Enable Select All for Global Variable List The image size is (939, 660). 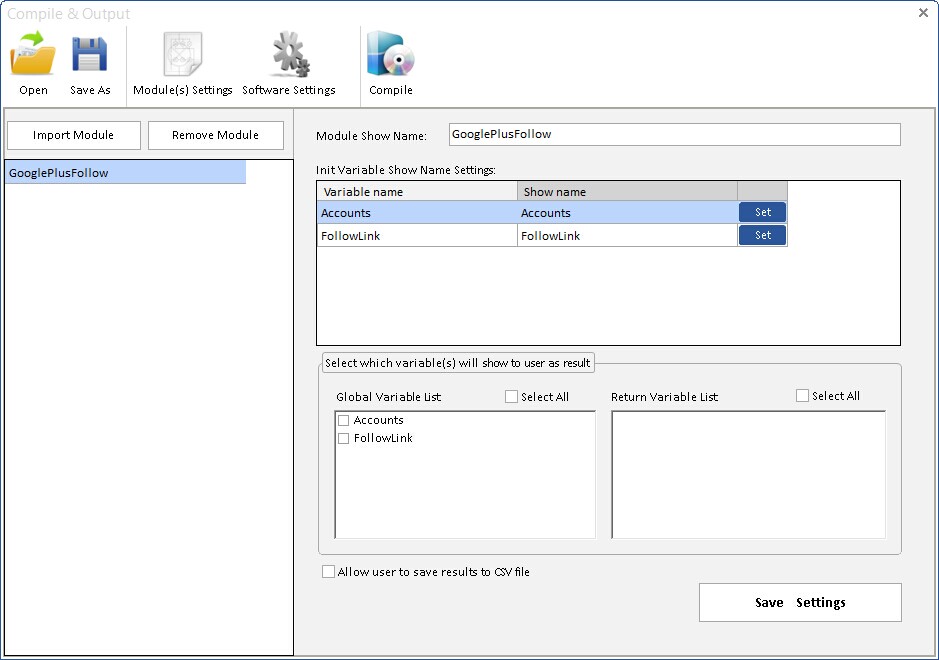pos(512,397)
